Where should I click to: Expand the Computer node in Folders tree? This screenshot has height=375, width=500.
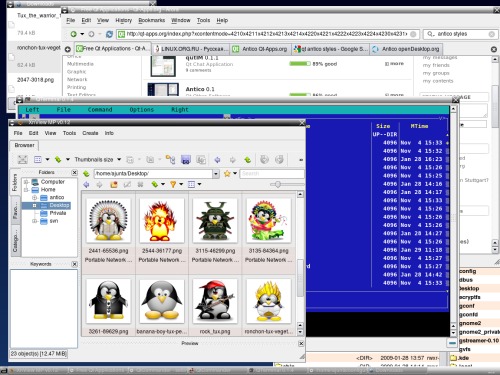[26, 182]
